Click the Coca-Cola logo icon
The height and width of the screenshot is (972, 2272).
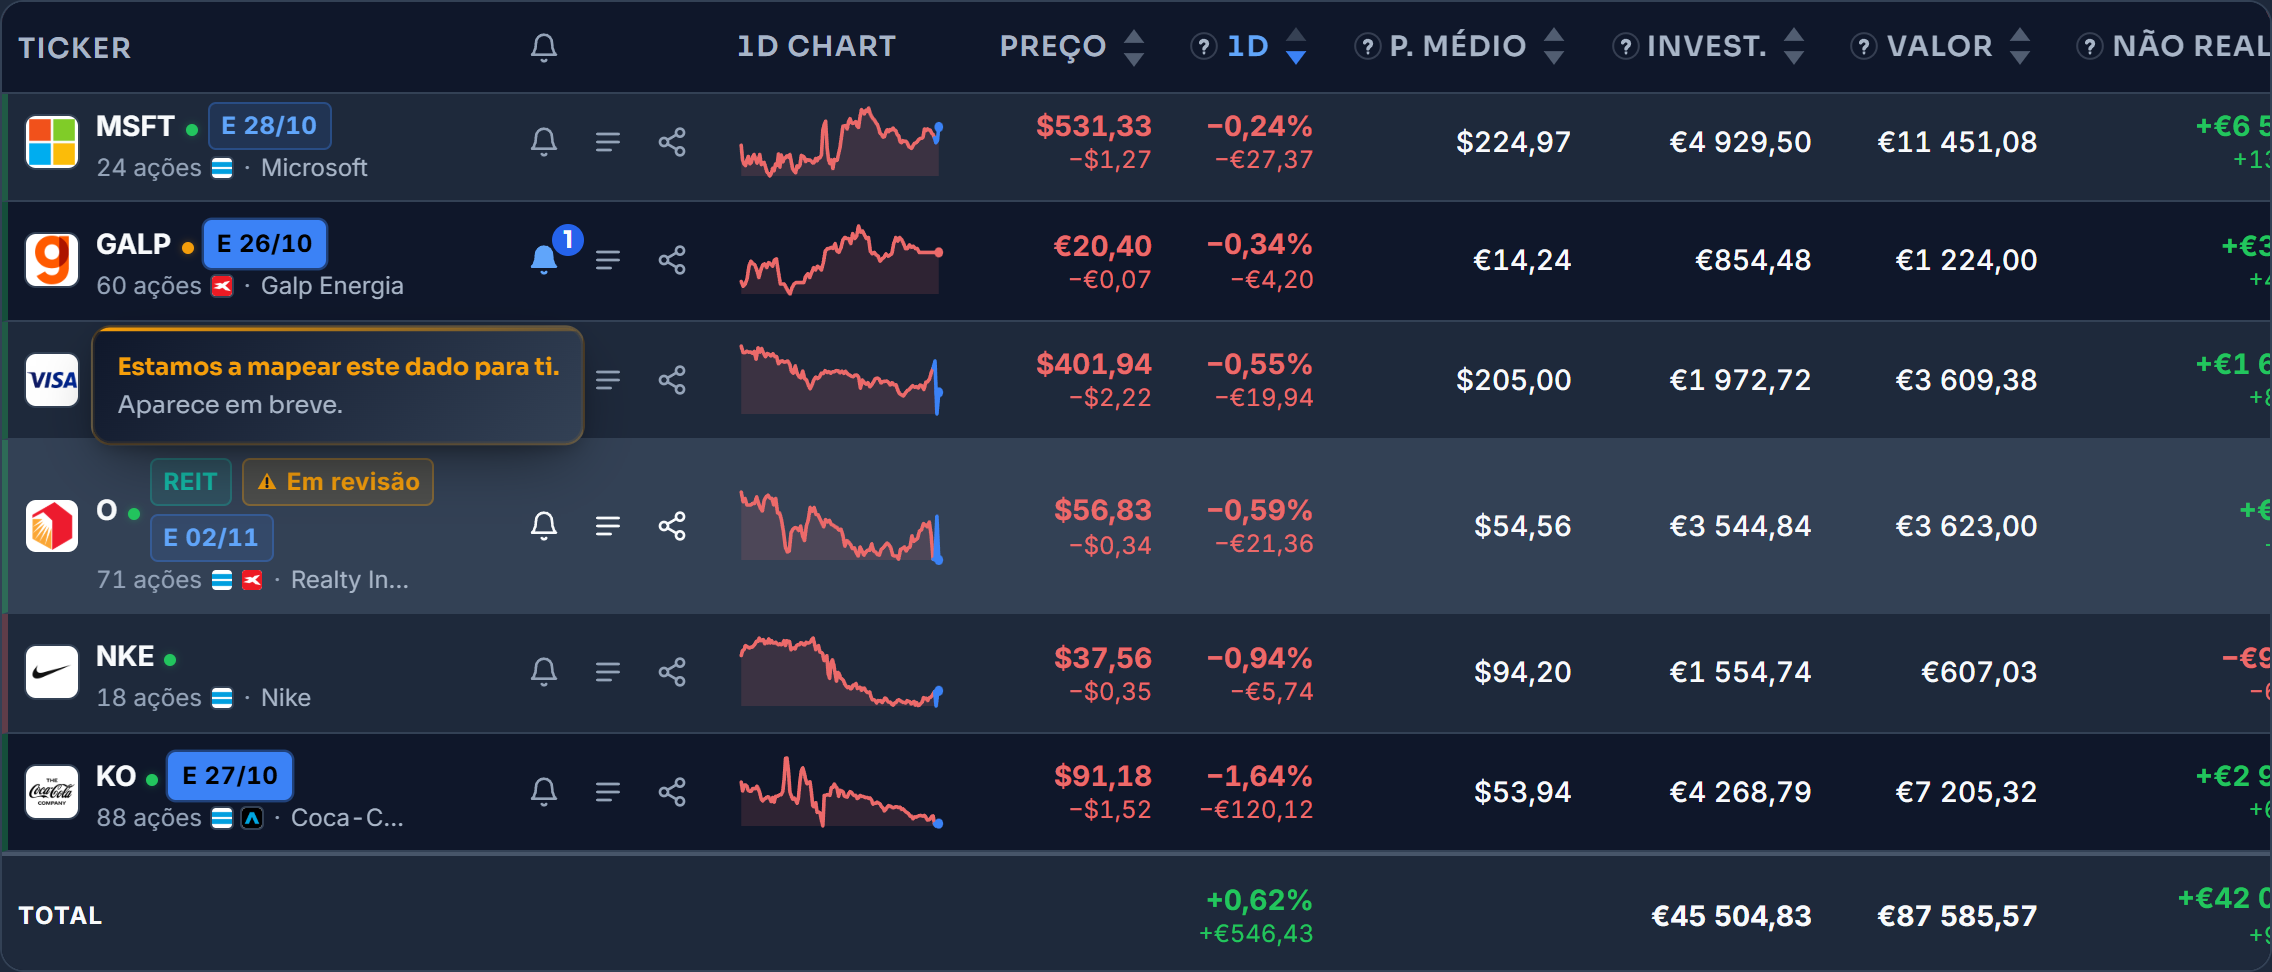click(52, 792)
